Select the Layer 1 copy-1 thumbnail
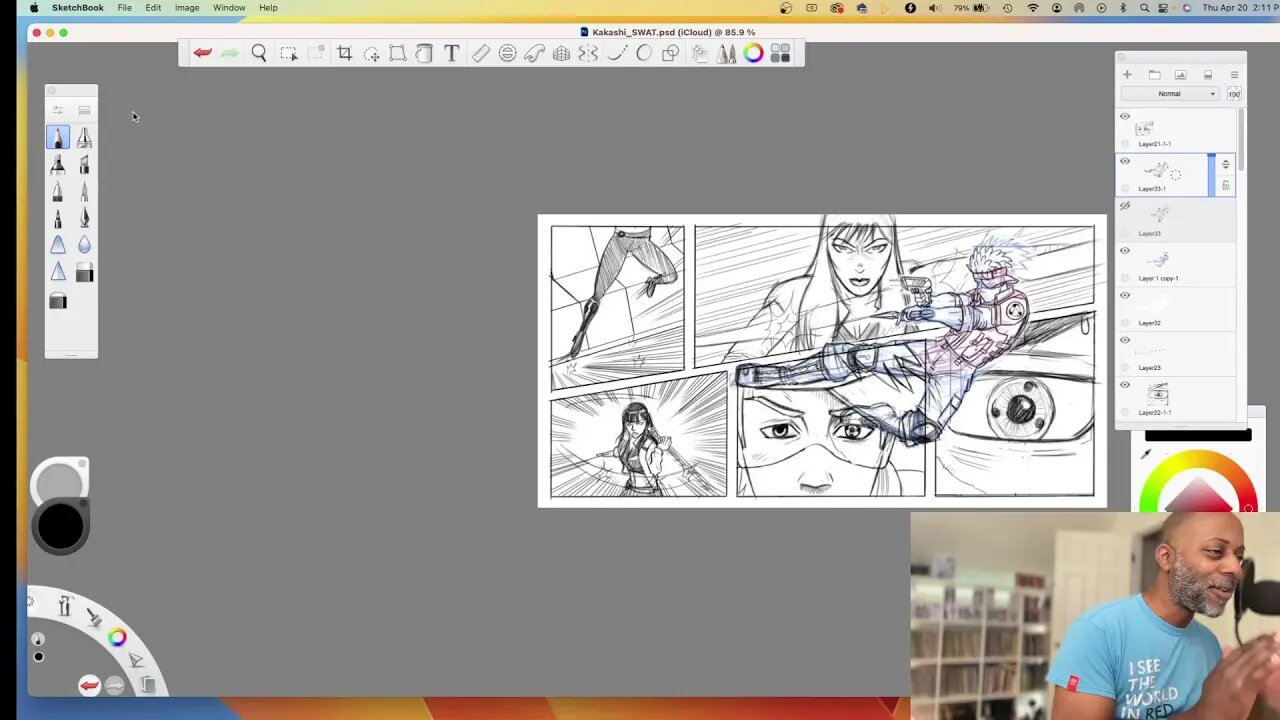 tap(1159, 261)
